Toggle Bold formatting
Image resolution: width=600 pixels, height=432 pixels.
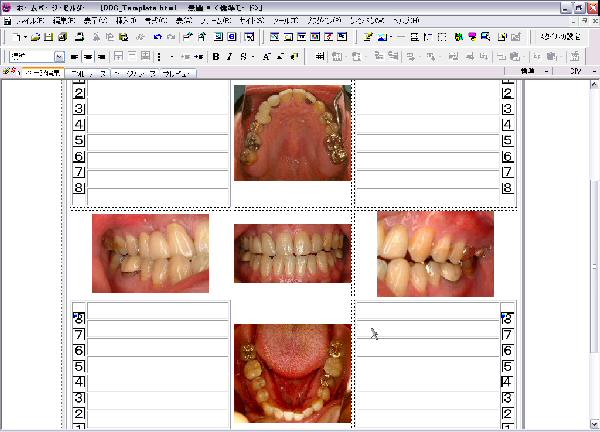[x=216, y=57]
